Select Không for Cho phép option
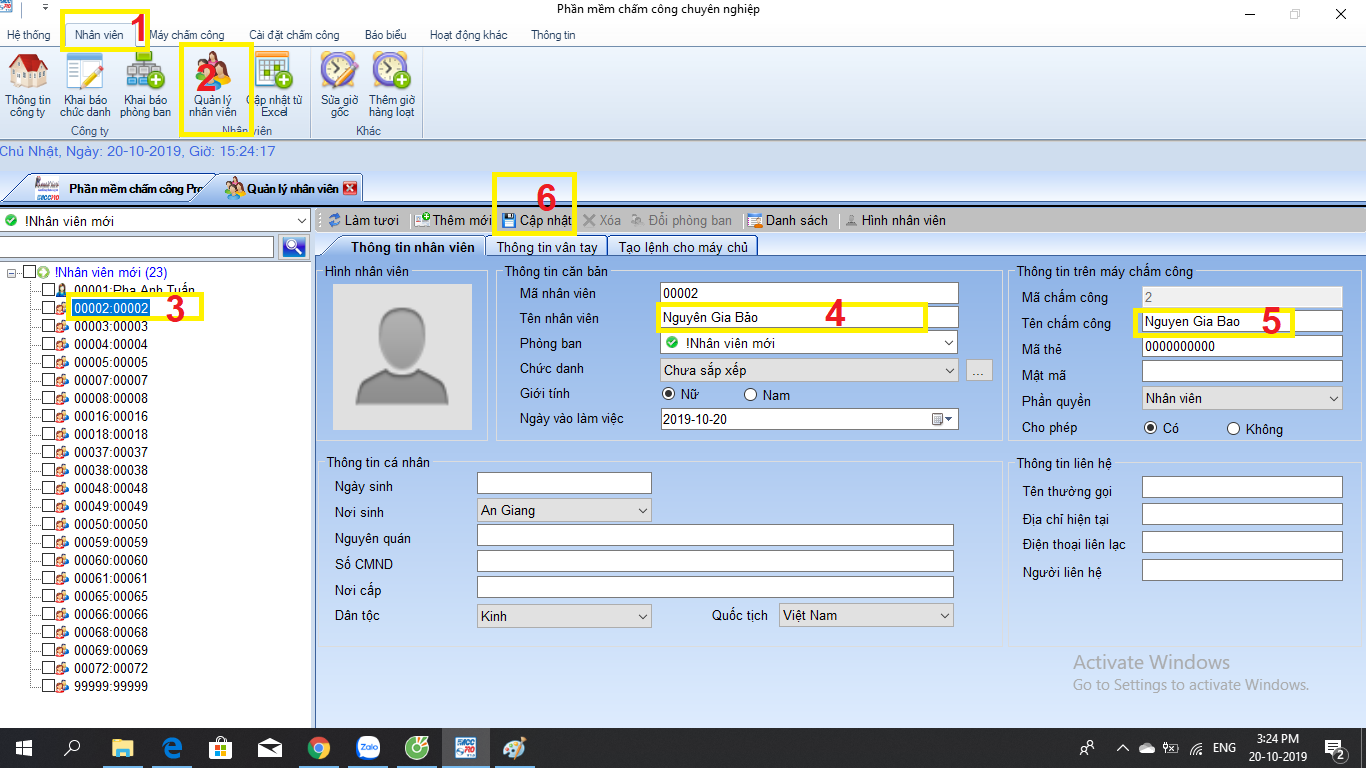The width and height of the screenshot is (1366, 768). (1233, 429)
